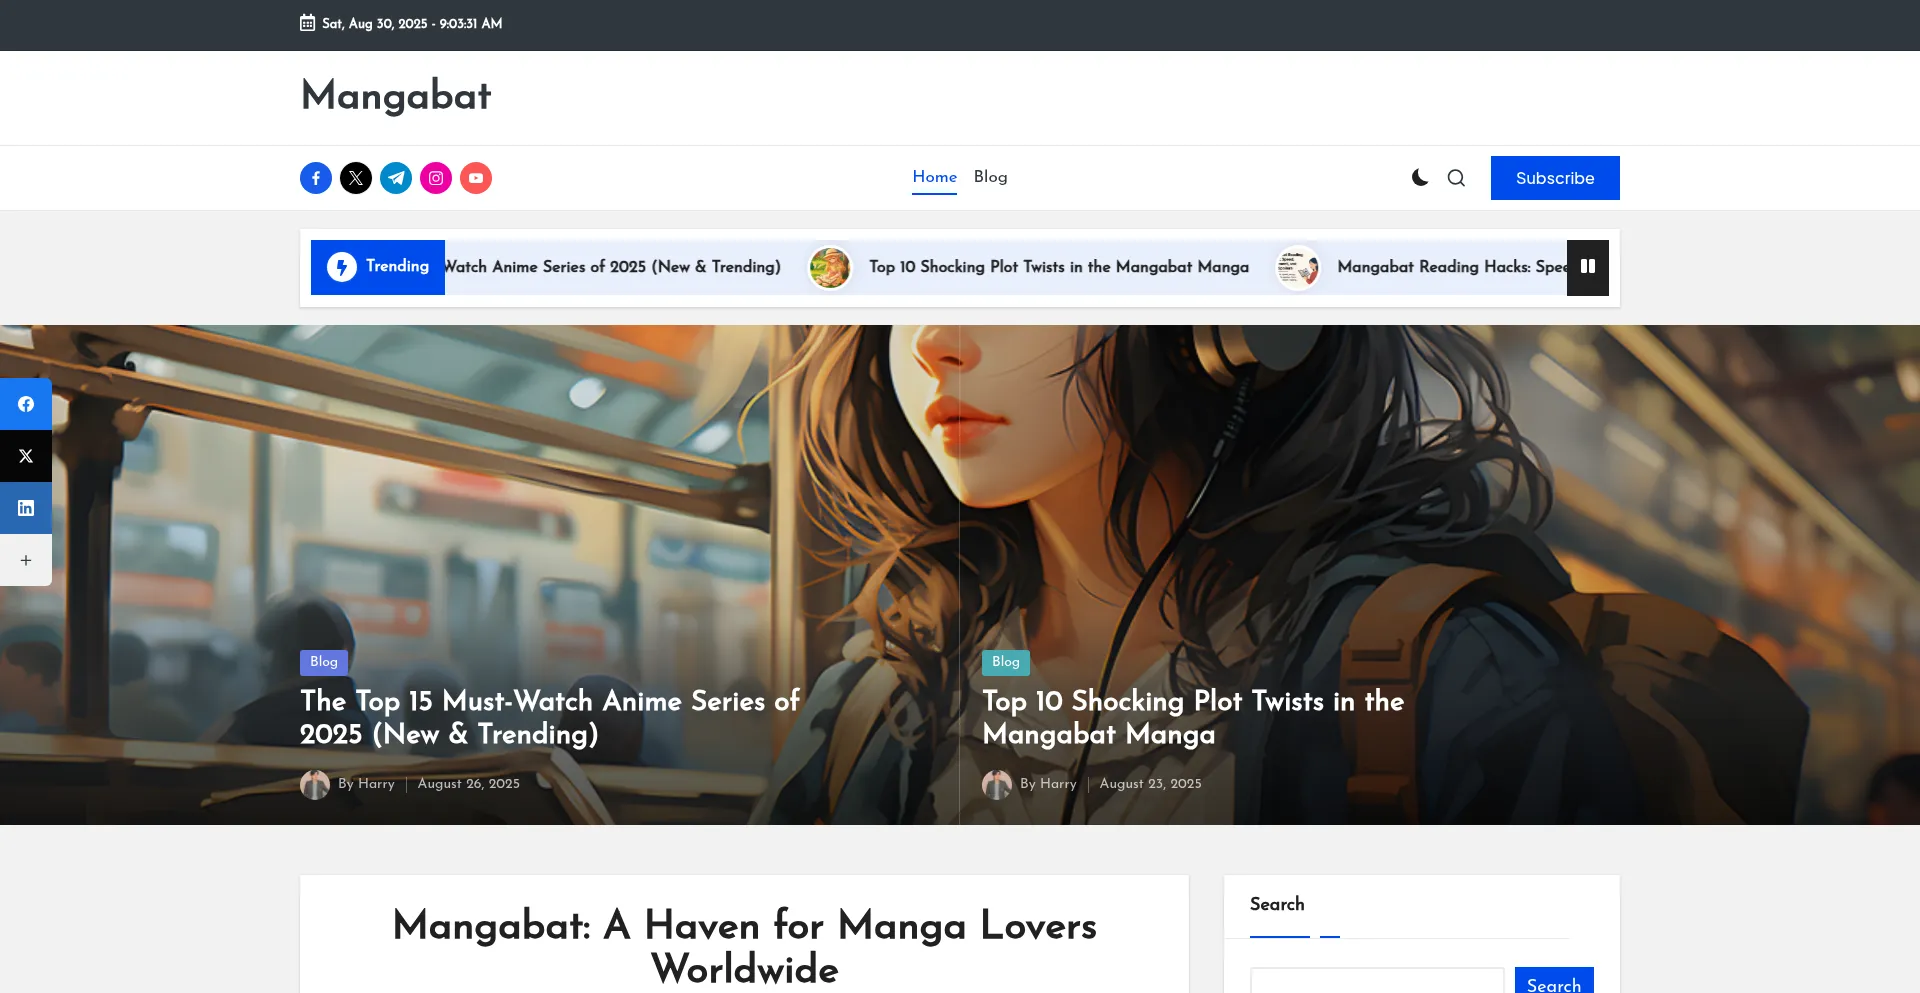The height and width of the screenshot is (993, 1920).
Task: Click the sidebar Search button
Action: [x=1554, y=981]
